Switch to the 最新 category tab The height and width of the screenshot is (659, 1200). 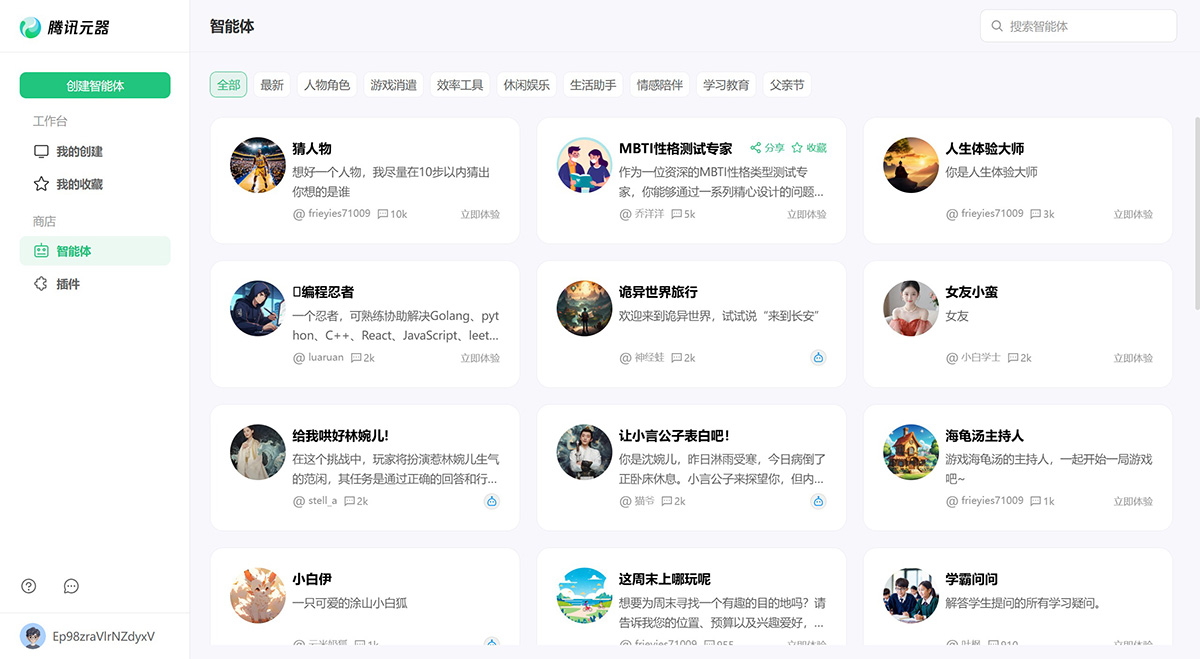point(273,85)
